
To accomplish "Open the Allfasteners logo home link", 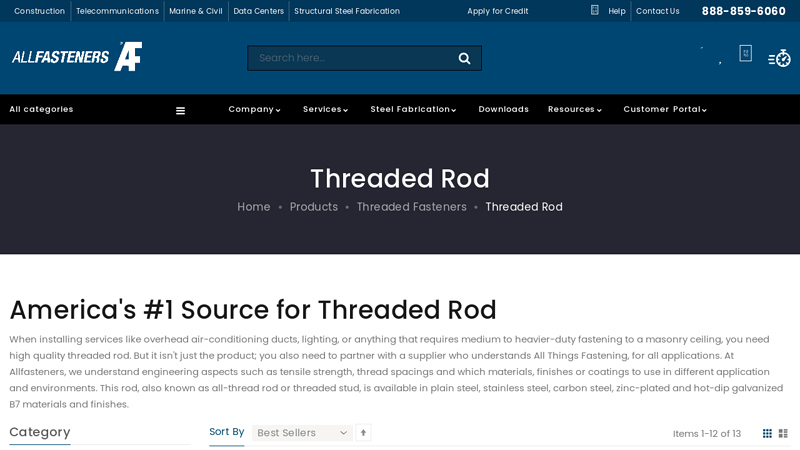I will (x=77, y=57).
